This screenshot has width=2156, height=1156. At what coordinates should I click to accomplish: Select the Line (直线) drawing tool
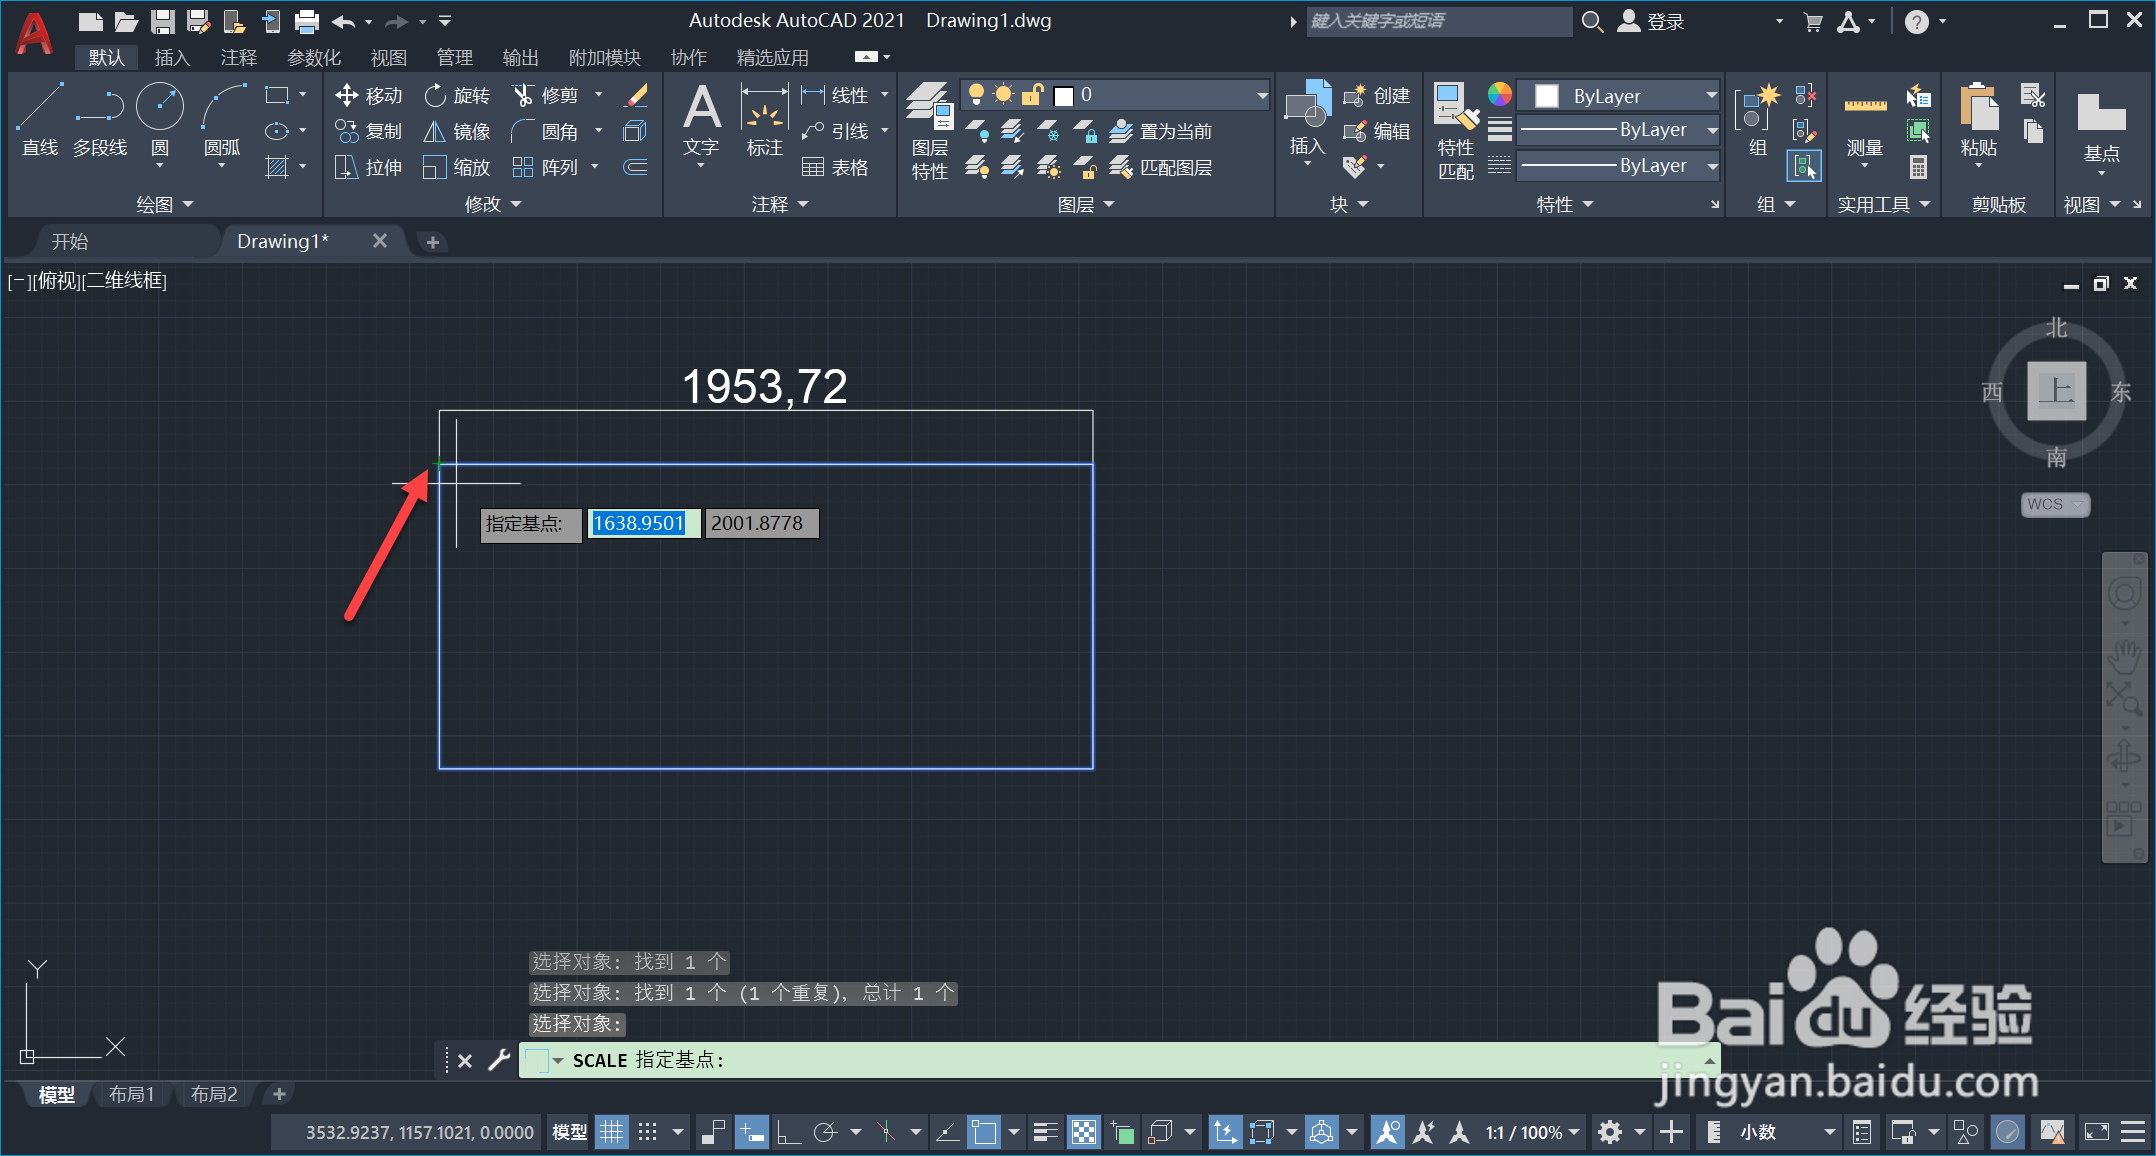pyautogui.click(x=40, y=118)
